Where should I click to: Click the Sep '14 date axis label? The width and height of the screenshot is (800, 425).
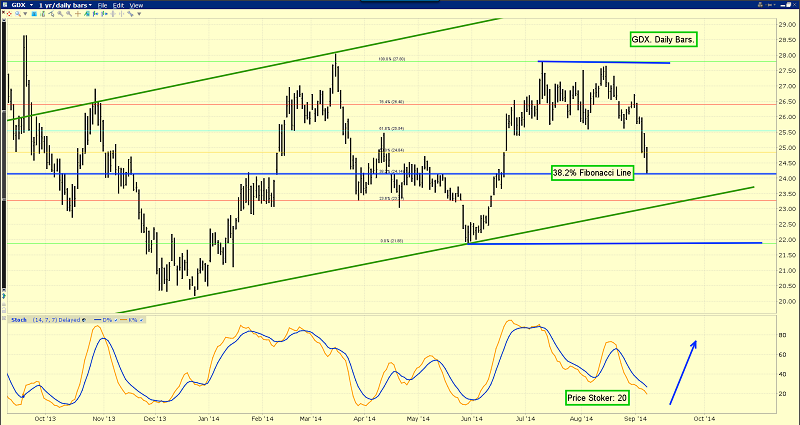(x=636, y=418)
